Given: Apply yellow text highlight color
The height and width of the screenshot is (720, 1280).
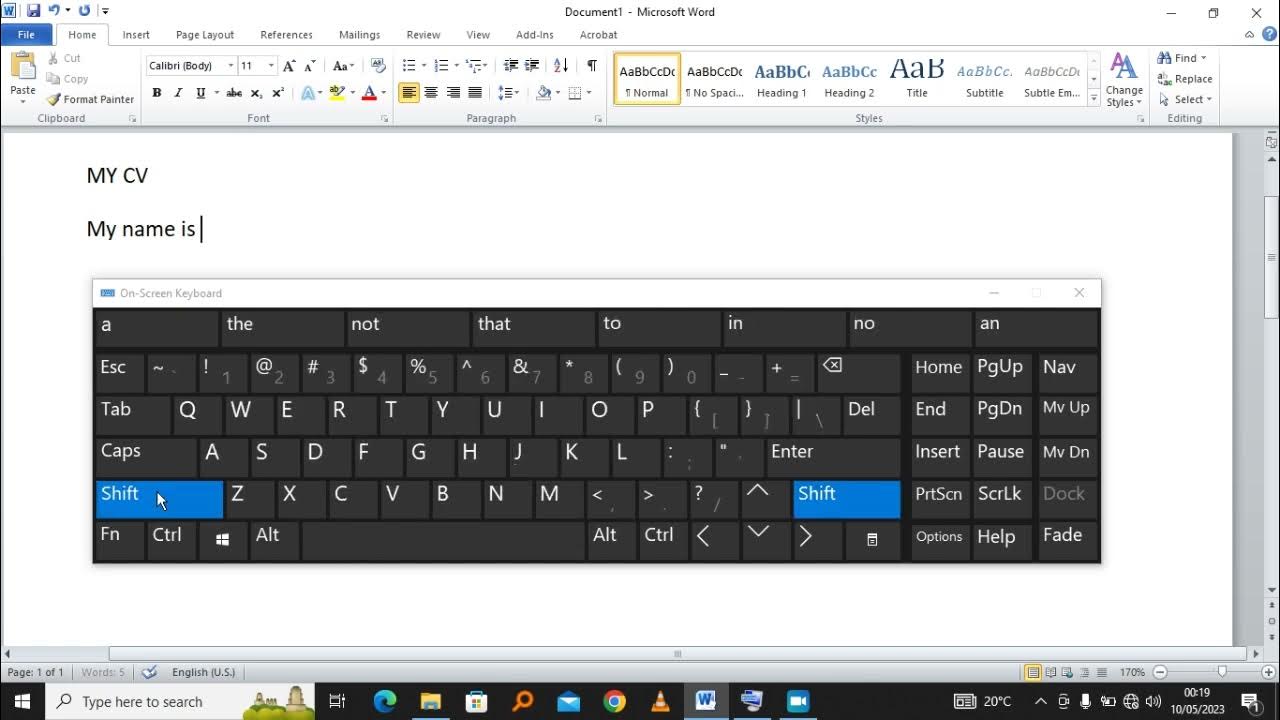Looking at the screenshot, I should click(x=337, y=93).
